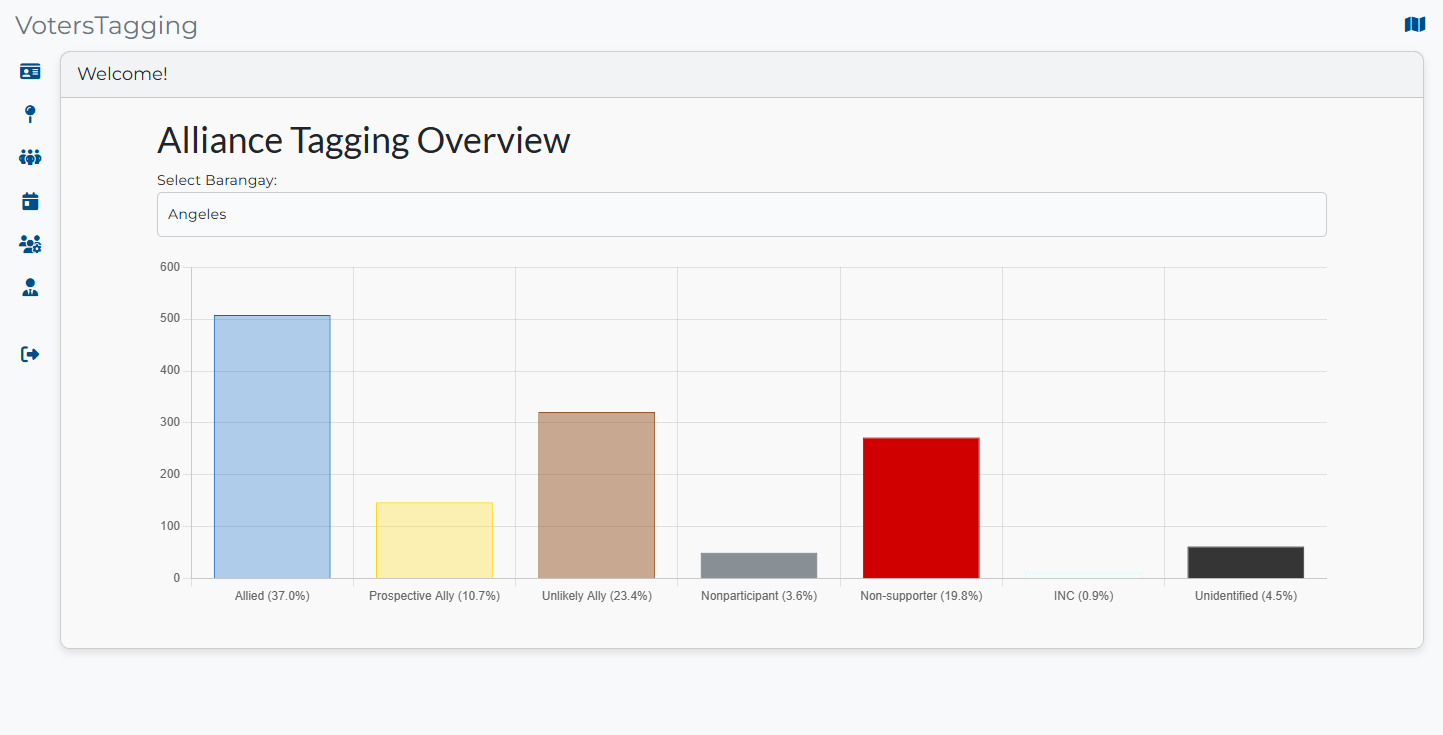Click the 600 y-axis value
The image size is (1443, 735).
pos(170,267)
